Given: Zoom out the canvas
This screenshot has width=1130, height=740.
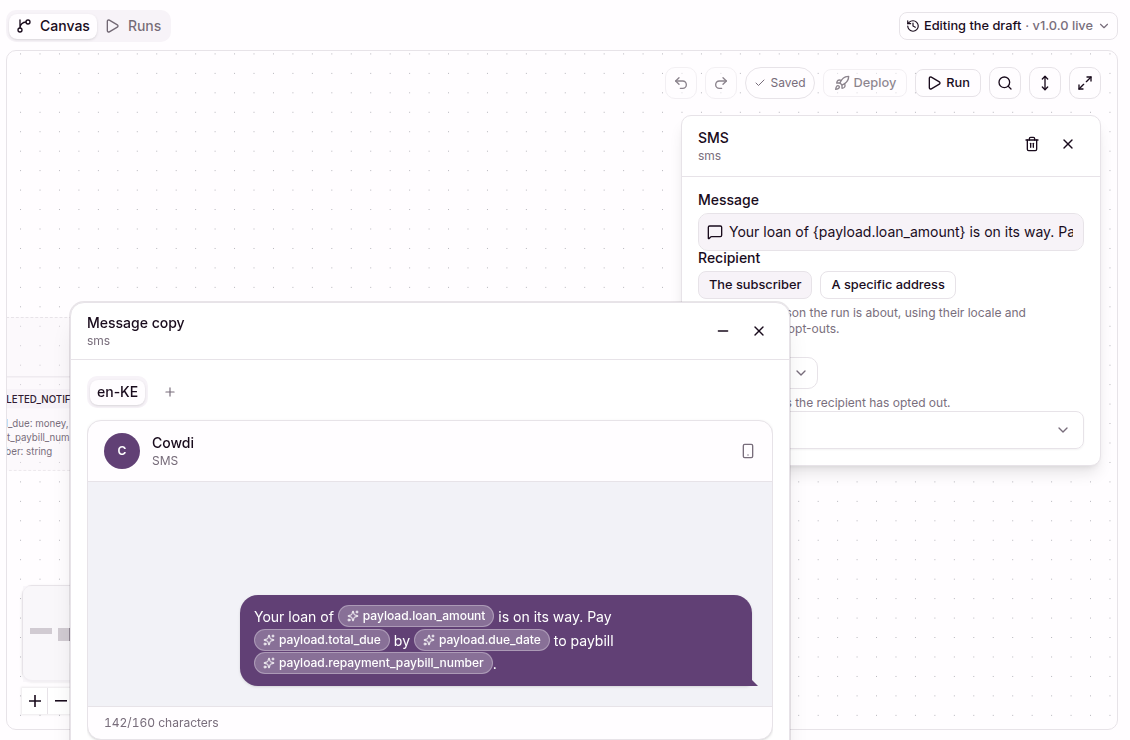Looking at the screenshot, I should 61,700.
